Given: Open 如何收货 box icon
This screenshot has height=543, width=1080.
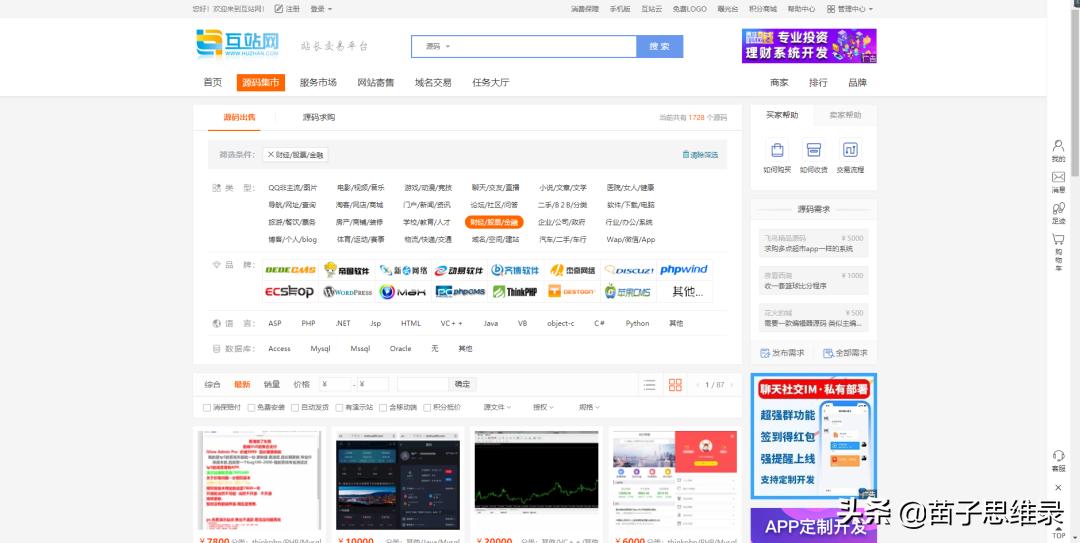Looking at the screenshot, I should [x=813, y=150].
